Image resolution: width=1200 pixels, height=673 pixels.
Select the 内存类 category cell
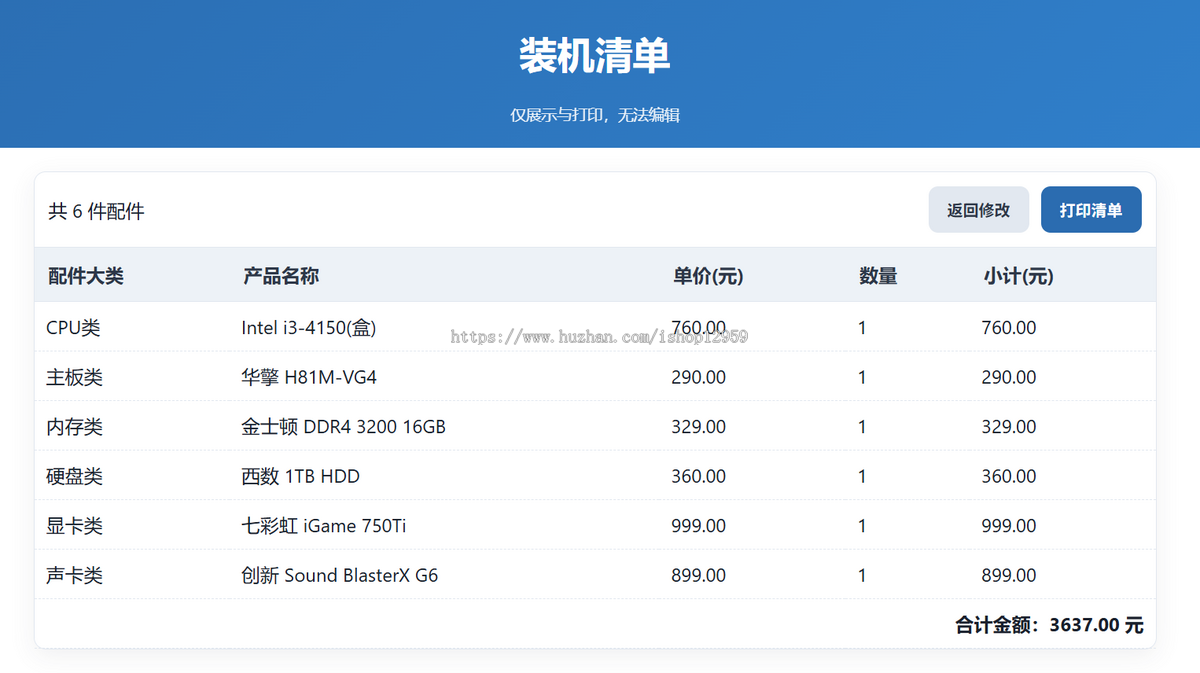[x=74, y=427]
